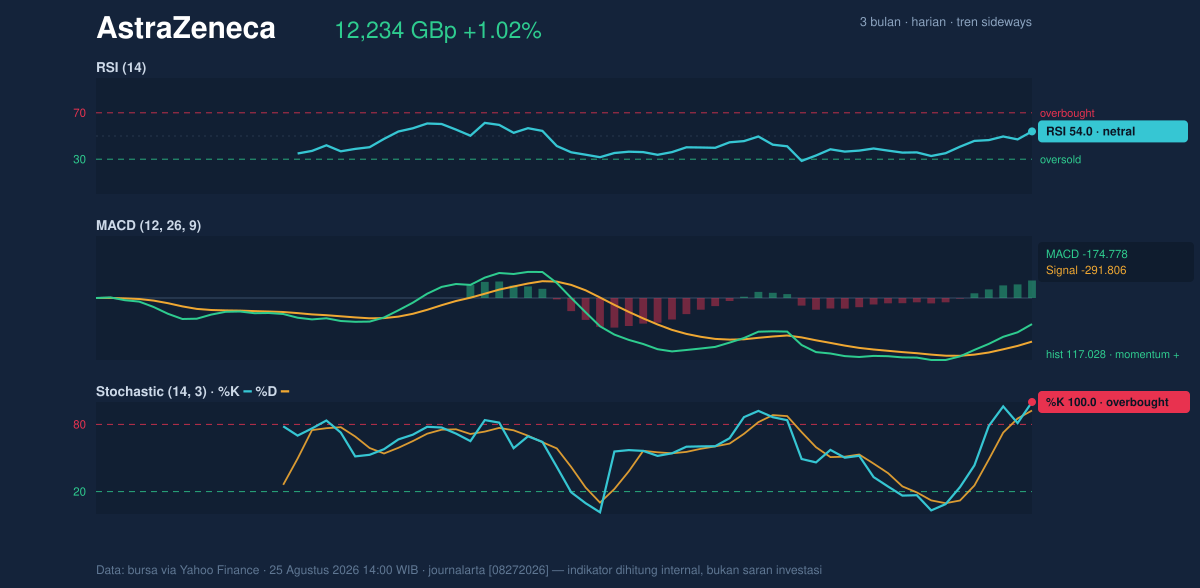Click the red overbought label in RSI panel

point(1067,113)
